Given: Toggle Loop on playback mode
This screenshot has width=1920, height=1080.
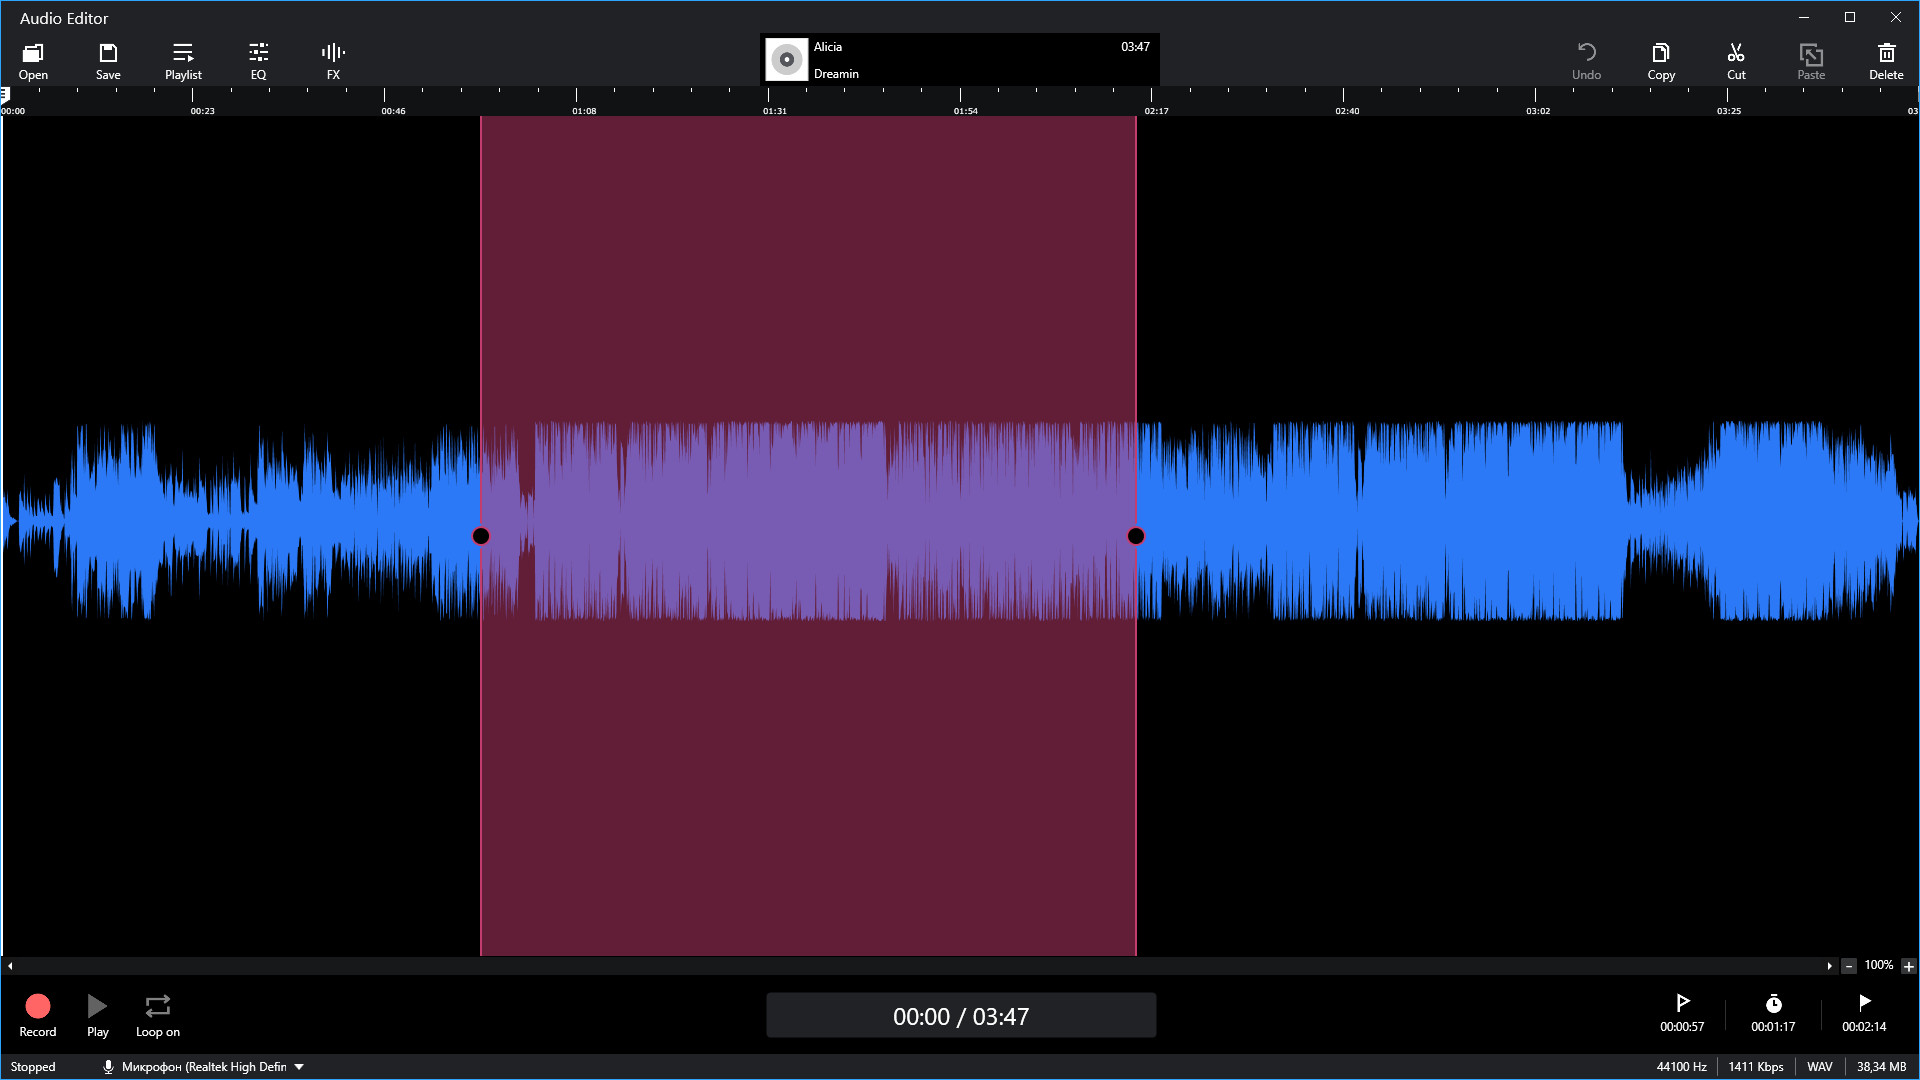Looking at the screenshot, I should point(157,1013).
